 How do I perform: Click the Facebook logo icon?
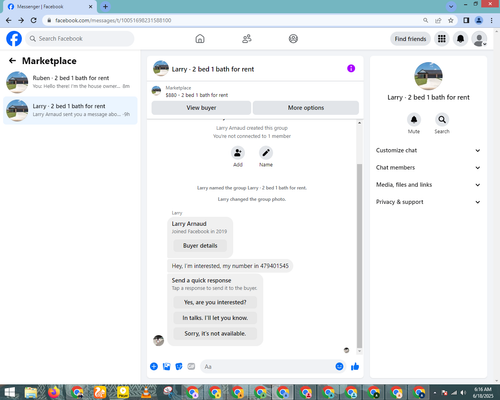click(x=14, y=39)
